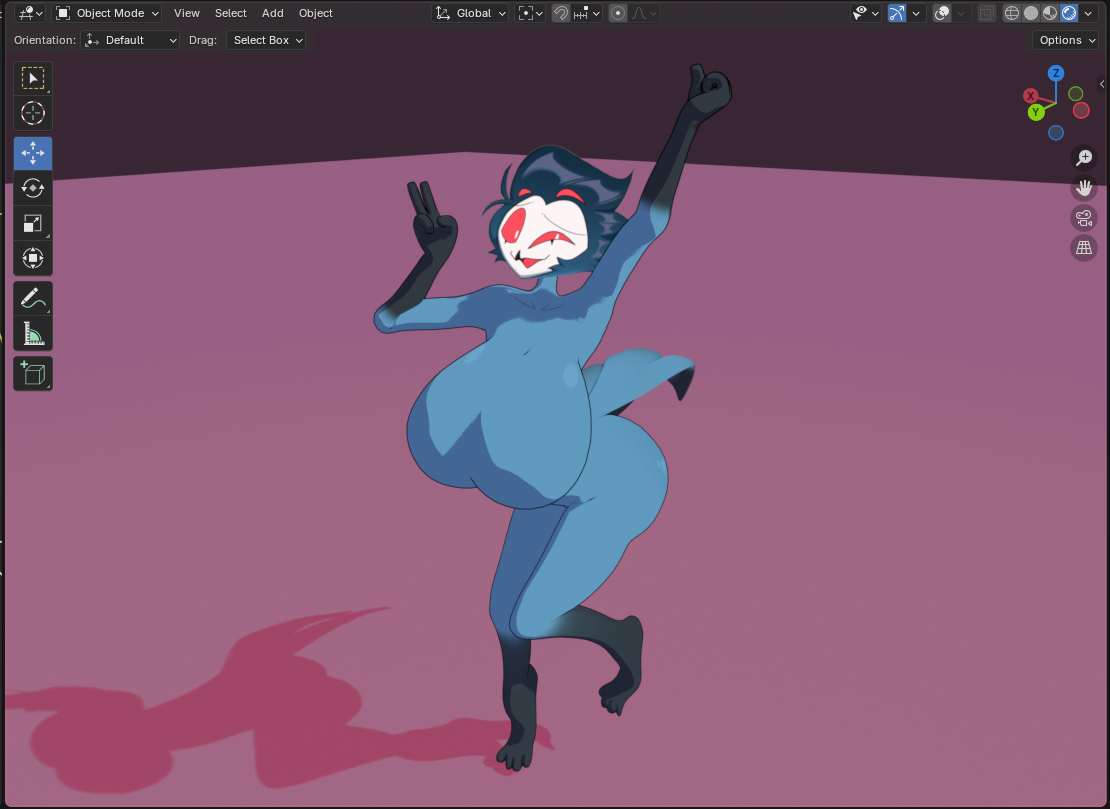The image size is (1110, 809).
Task: Click the zoom magnifier viewport button
Action: pos(1084,157)
